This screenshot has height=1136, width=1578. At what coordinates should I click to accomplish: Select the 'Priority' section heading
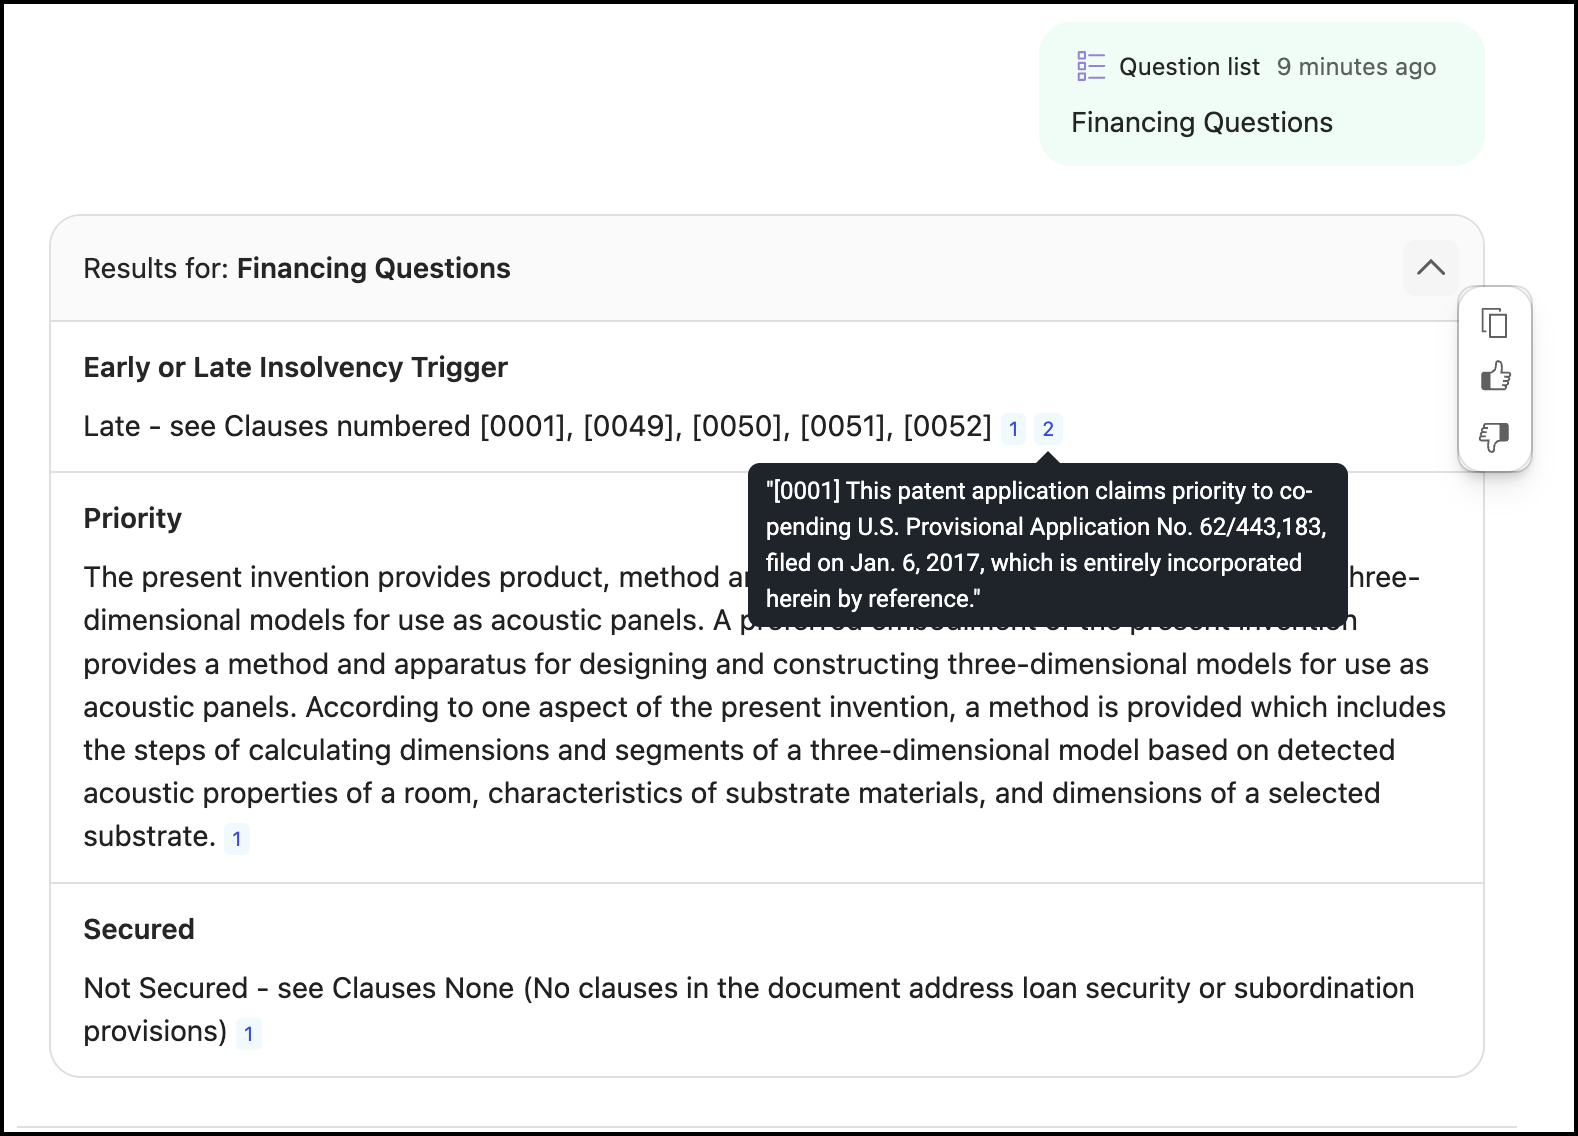click(133, 519)
